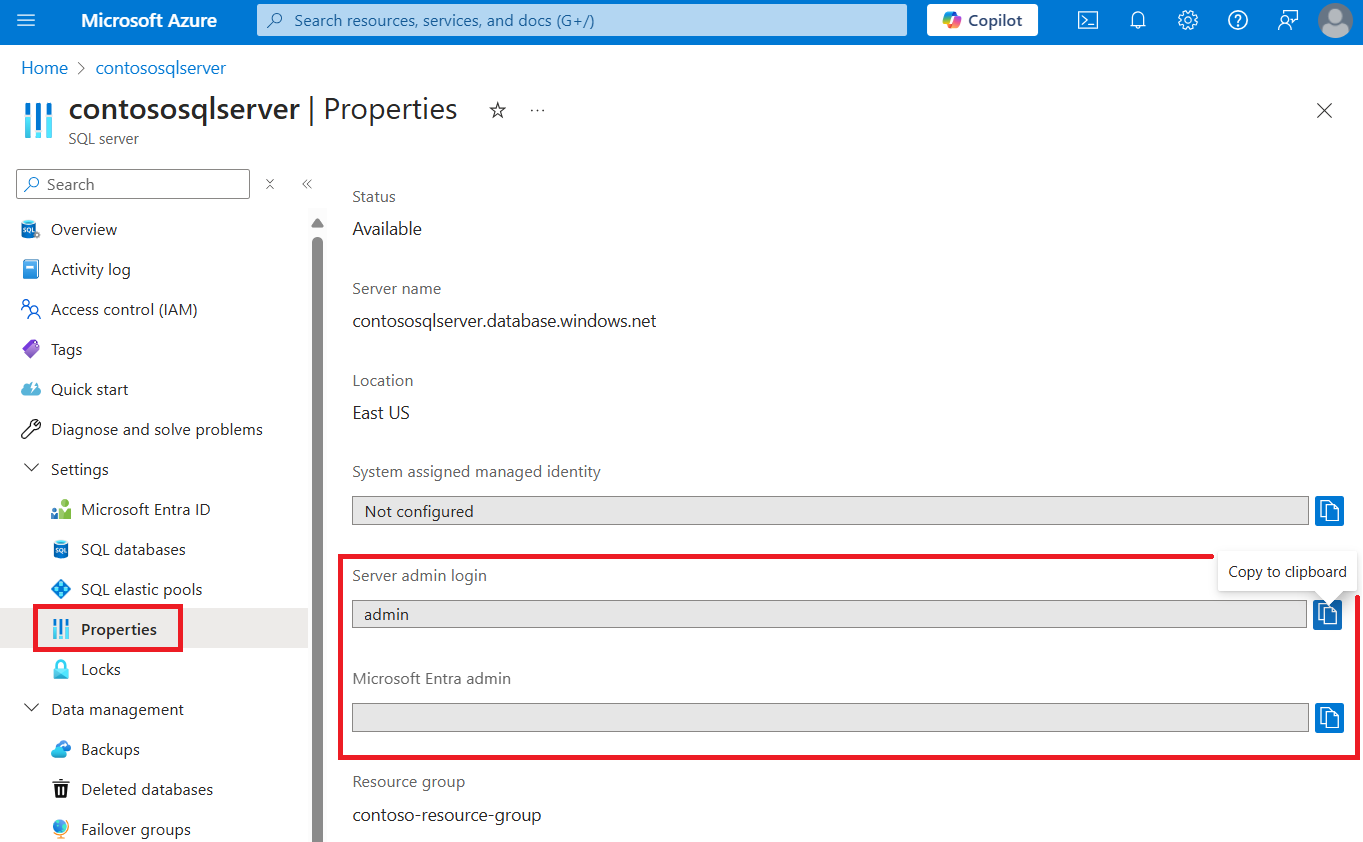Copy the Microsoft Entra admin value
This screenshot has height=842, width=1363.
1328,717
